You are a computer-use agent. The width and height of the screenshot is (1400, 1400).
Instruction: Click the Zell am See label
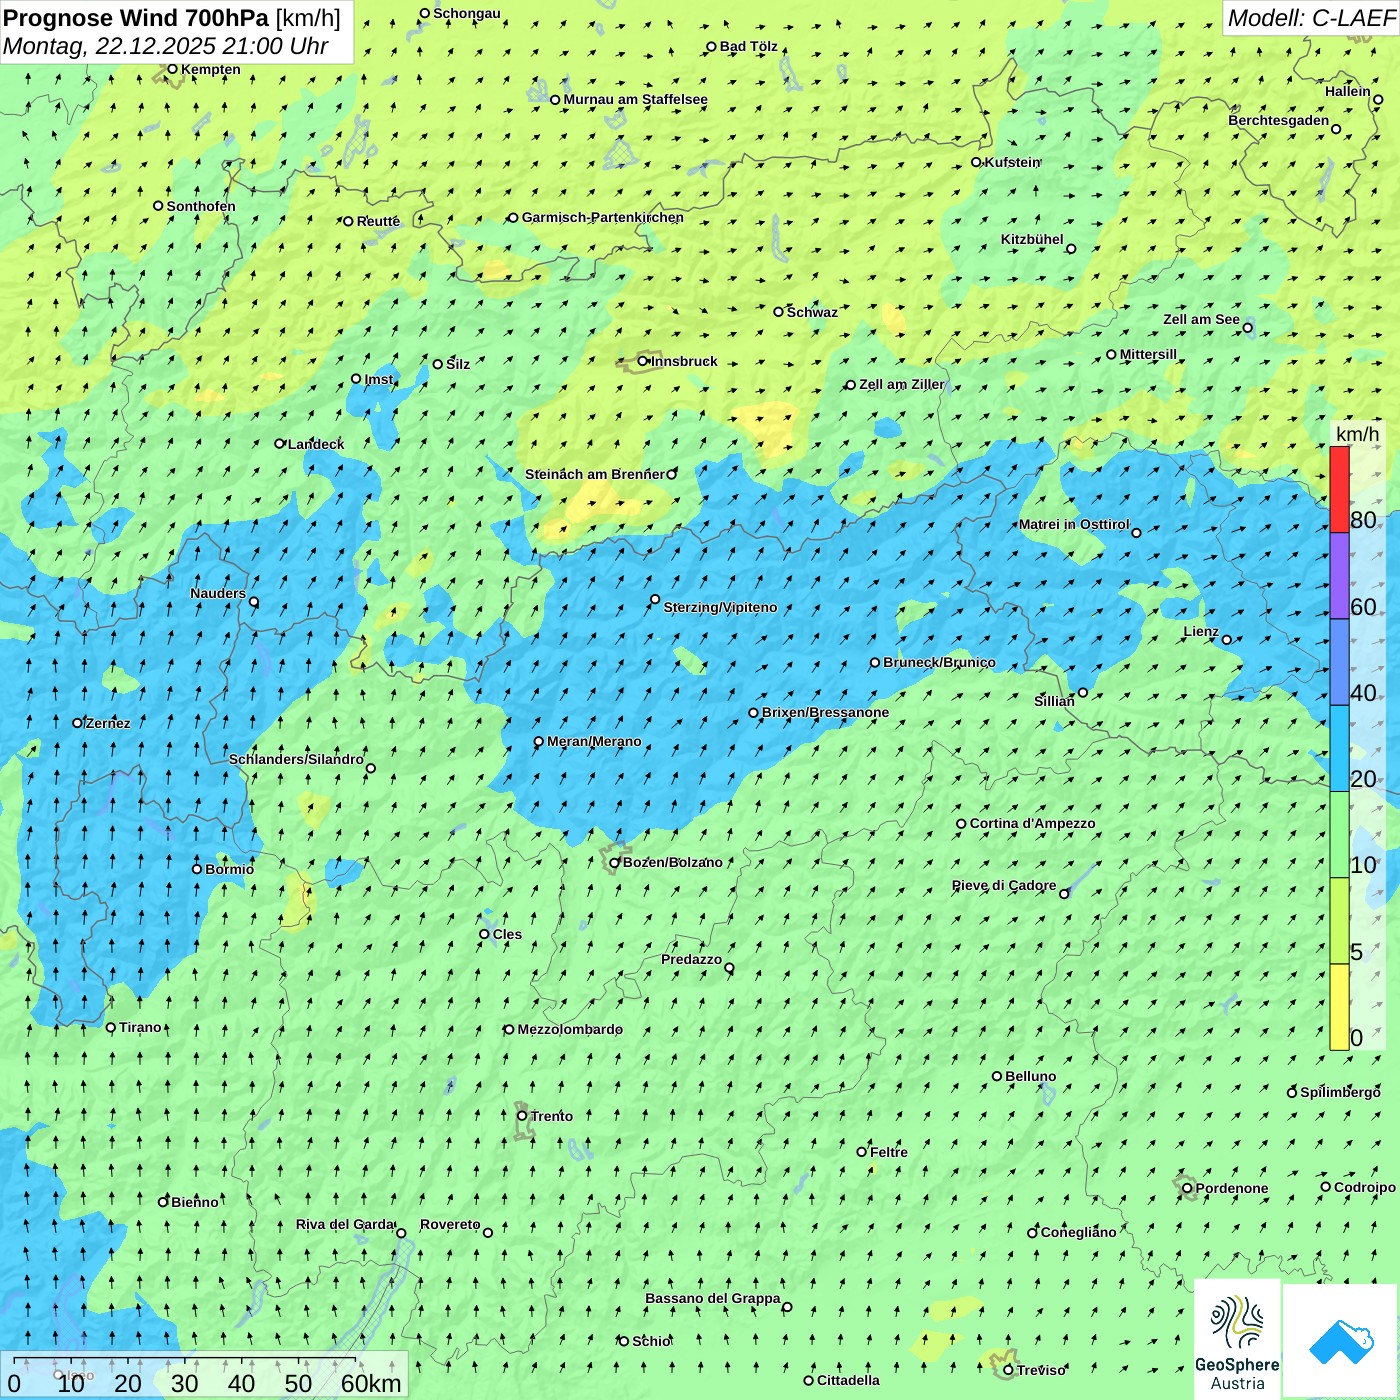pos(1201,319)
